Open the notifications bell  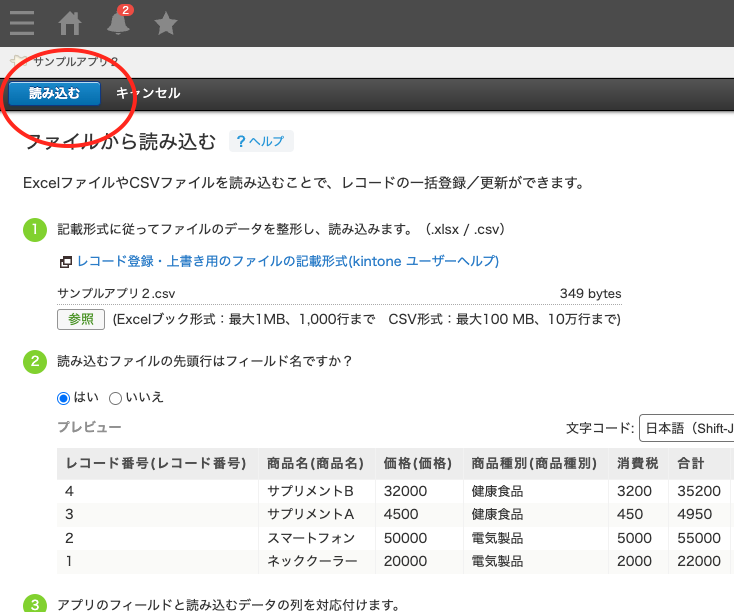point(118,22)
